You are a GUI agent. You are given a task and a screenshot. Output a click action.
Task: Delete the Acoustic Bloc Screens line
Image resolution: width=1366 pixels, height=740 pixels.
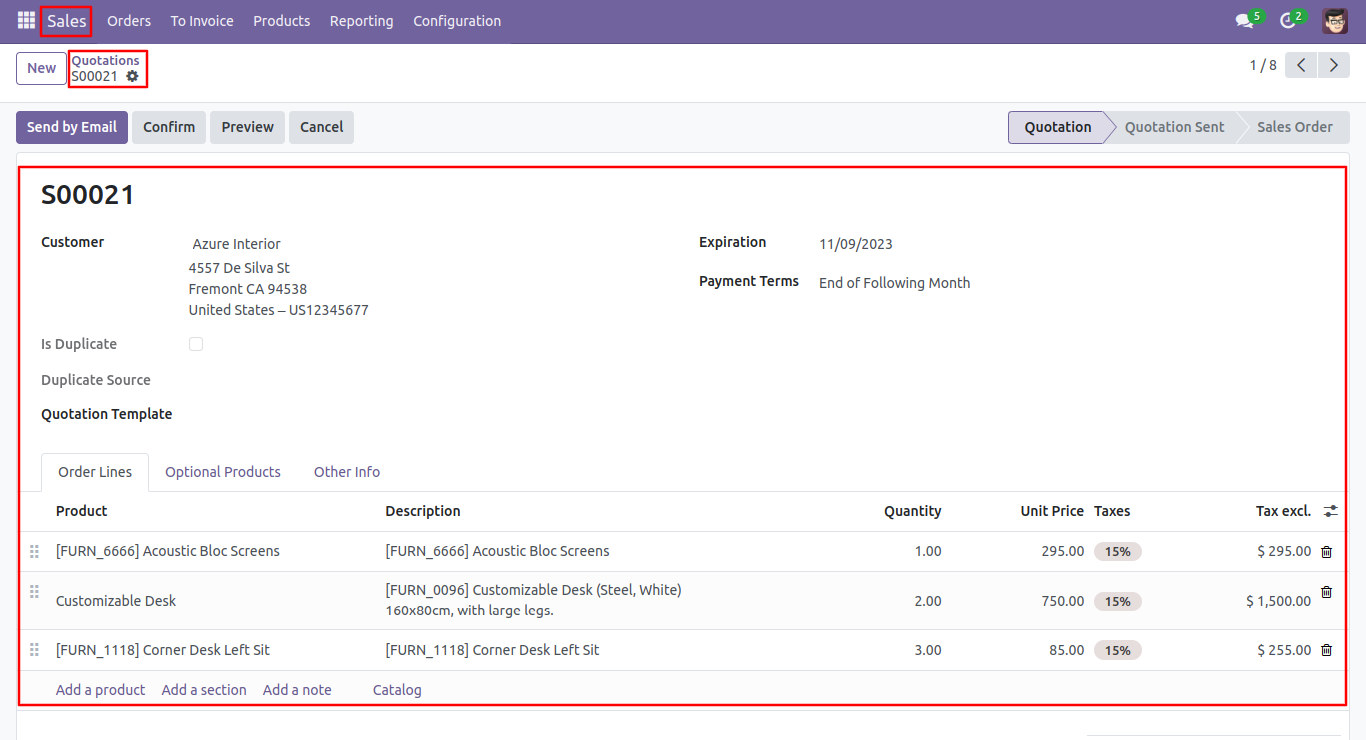(1327, 551)
